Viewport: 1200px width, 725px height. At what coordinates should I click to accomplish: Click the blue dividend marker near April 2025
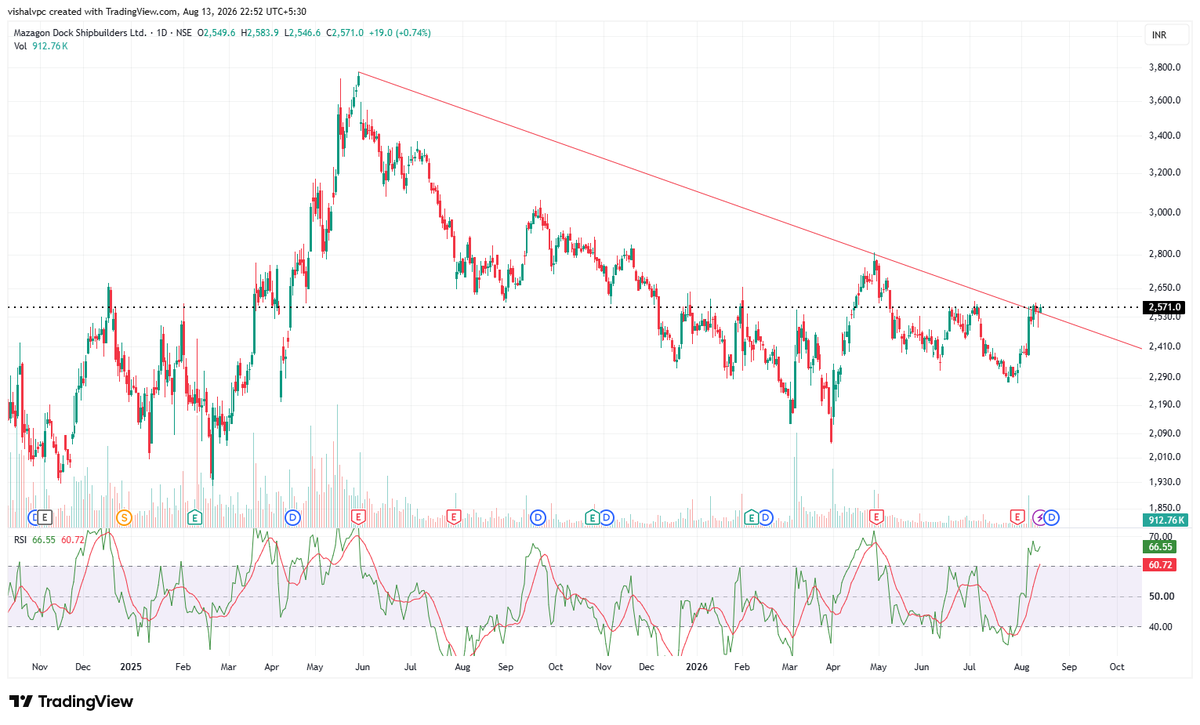pos(292,517)
